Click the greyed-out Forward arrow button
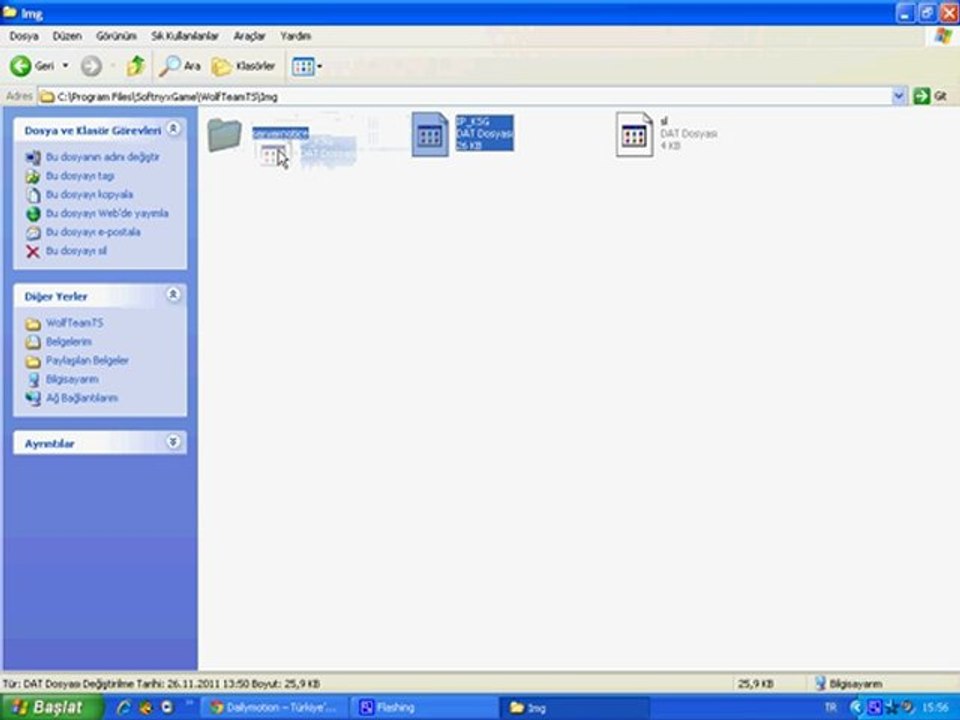960x720 pixels. click(x=91, y=66)
